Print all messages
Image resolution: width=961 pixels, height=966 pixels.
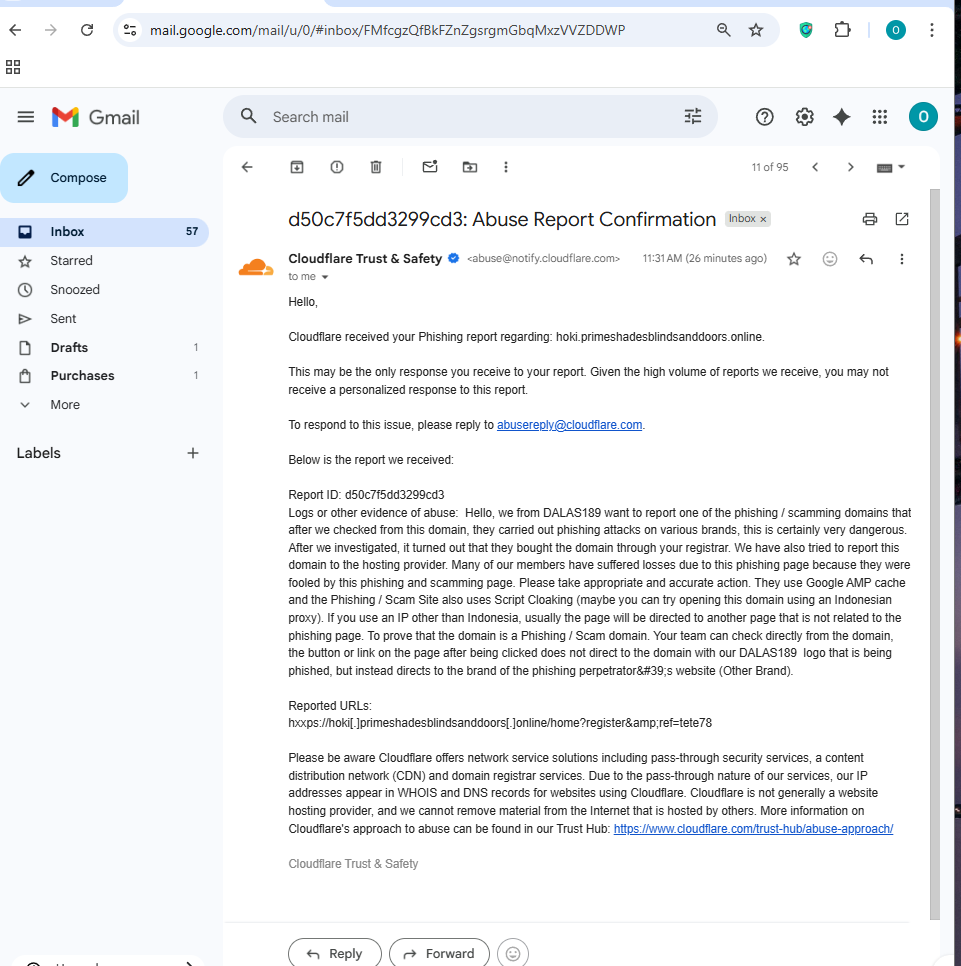pyautogui.click(x=870, y=219)
